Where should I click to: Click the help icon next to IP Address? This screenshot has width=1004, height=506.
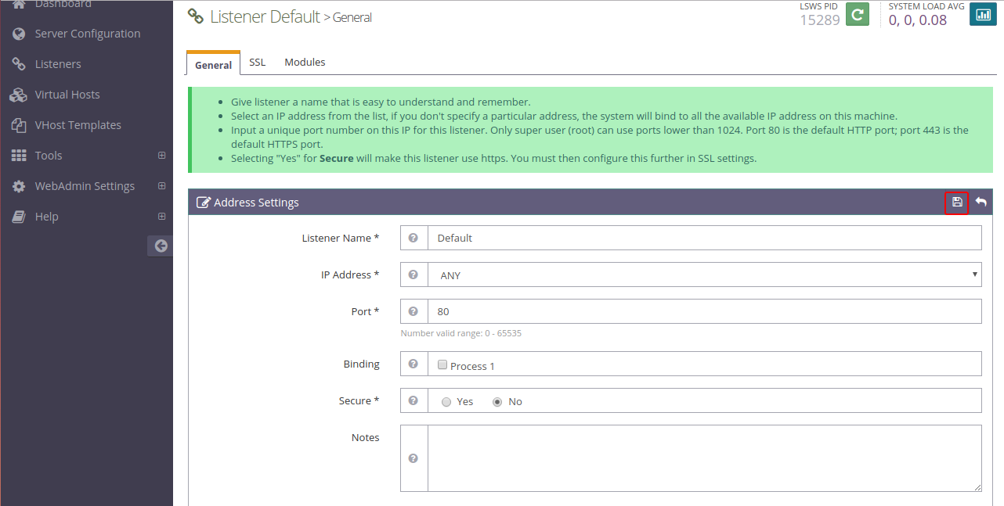coord(414,275)
